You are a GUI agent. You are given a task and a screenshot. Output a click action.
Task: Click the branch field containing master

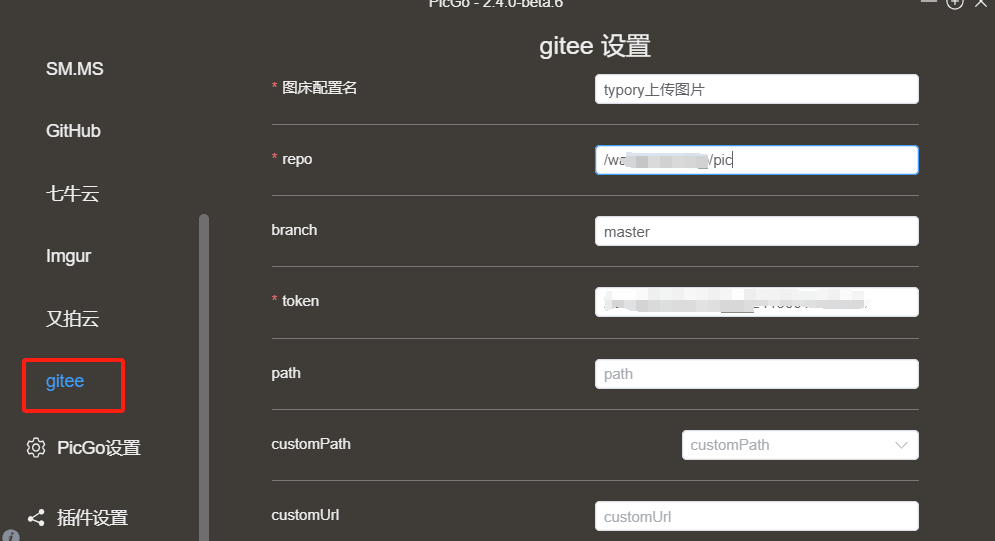(756, 231)
